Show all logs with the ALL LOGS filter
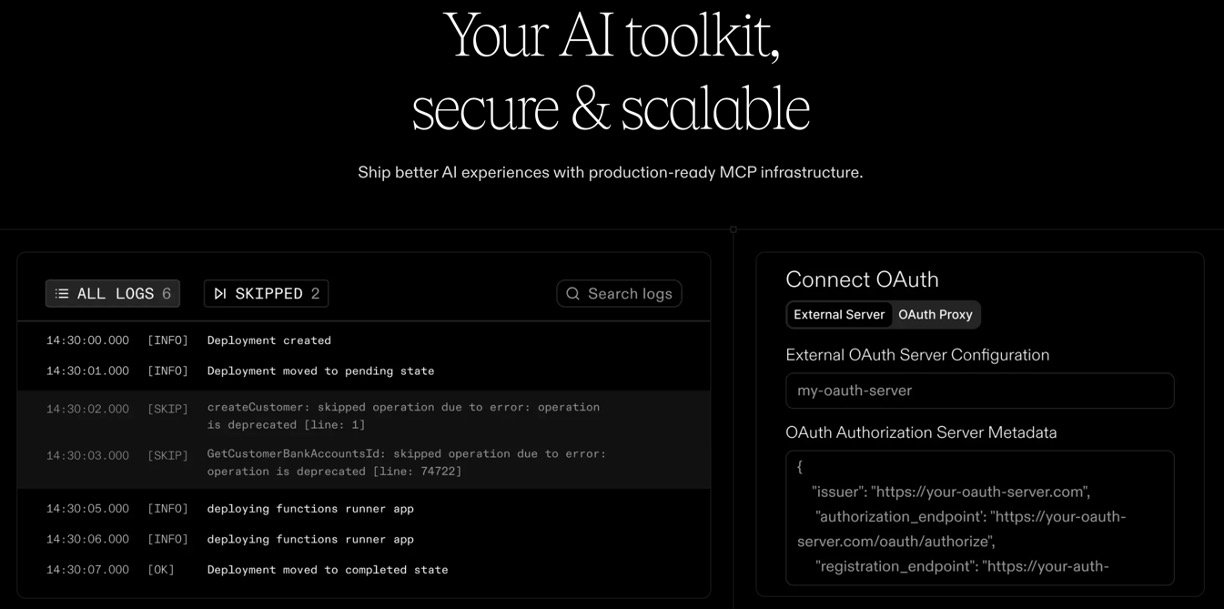The width and height of the screenshot is (1224, 610). pyautogui.click(x=113, y=294)
